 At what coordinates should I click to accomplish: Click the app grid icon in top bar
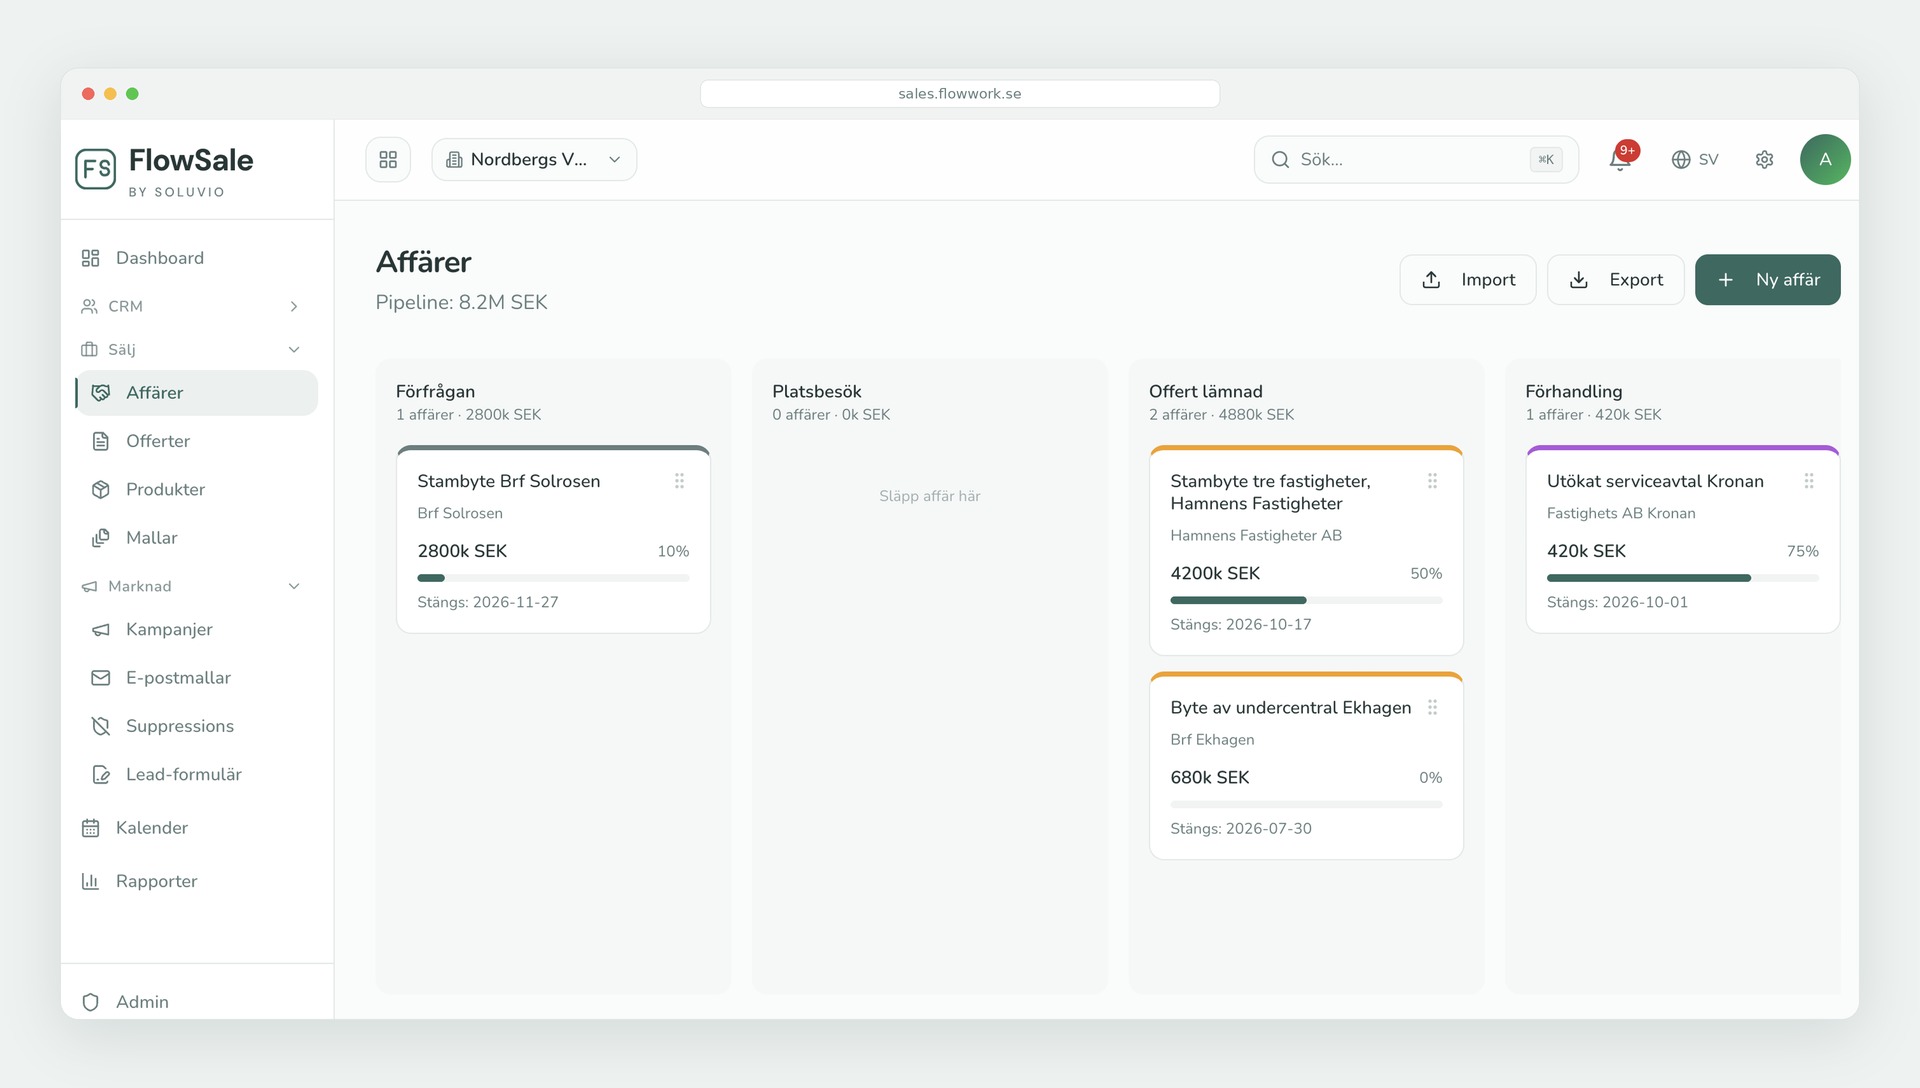coord(388,160)
